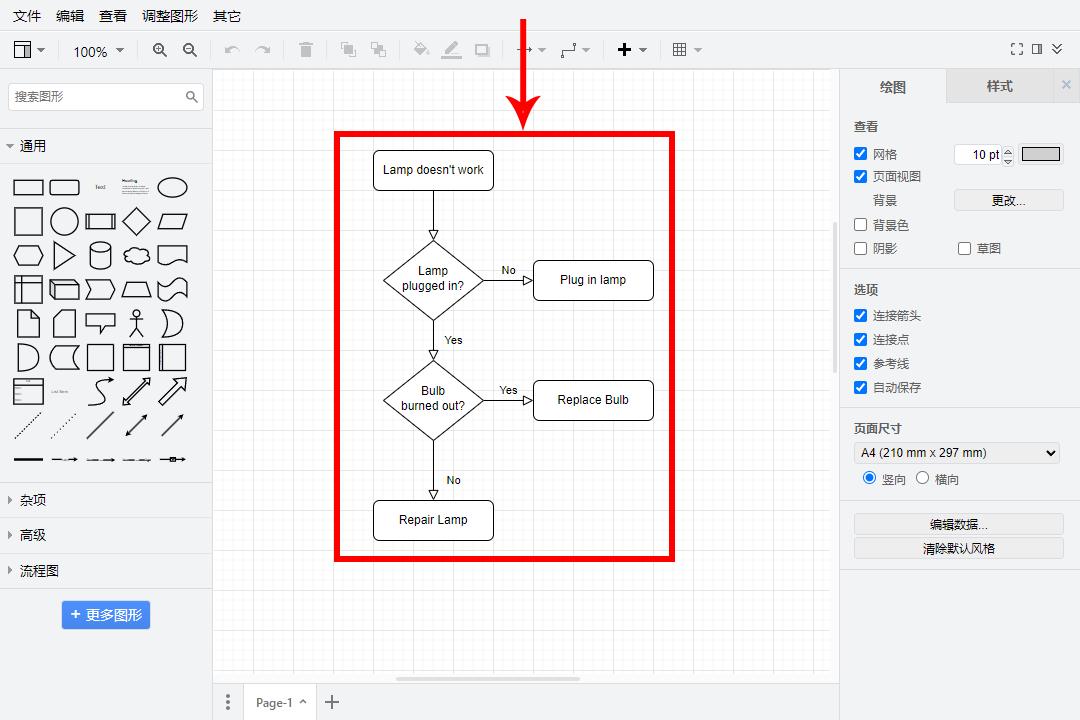
Task: Expand the 流程图 shapes section
Action: coord(40,571)
